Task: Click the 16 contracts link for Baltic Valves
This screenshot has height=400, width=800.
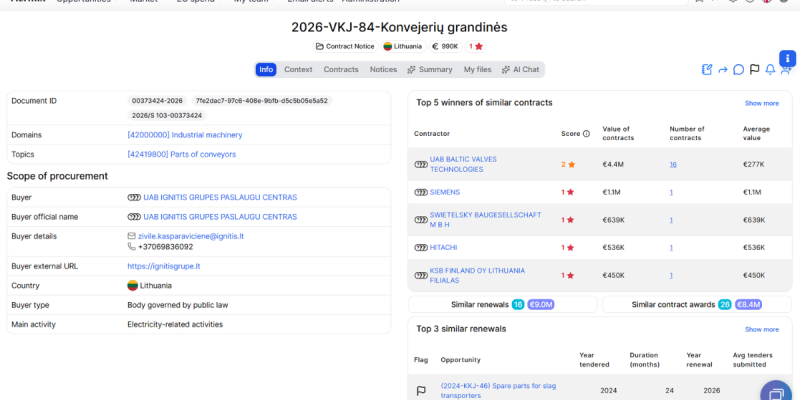Action: point(673,164)
